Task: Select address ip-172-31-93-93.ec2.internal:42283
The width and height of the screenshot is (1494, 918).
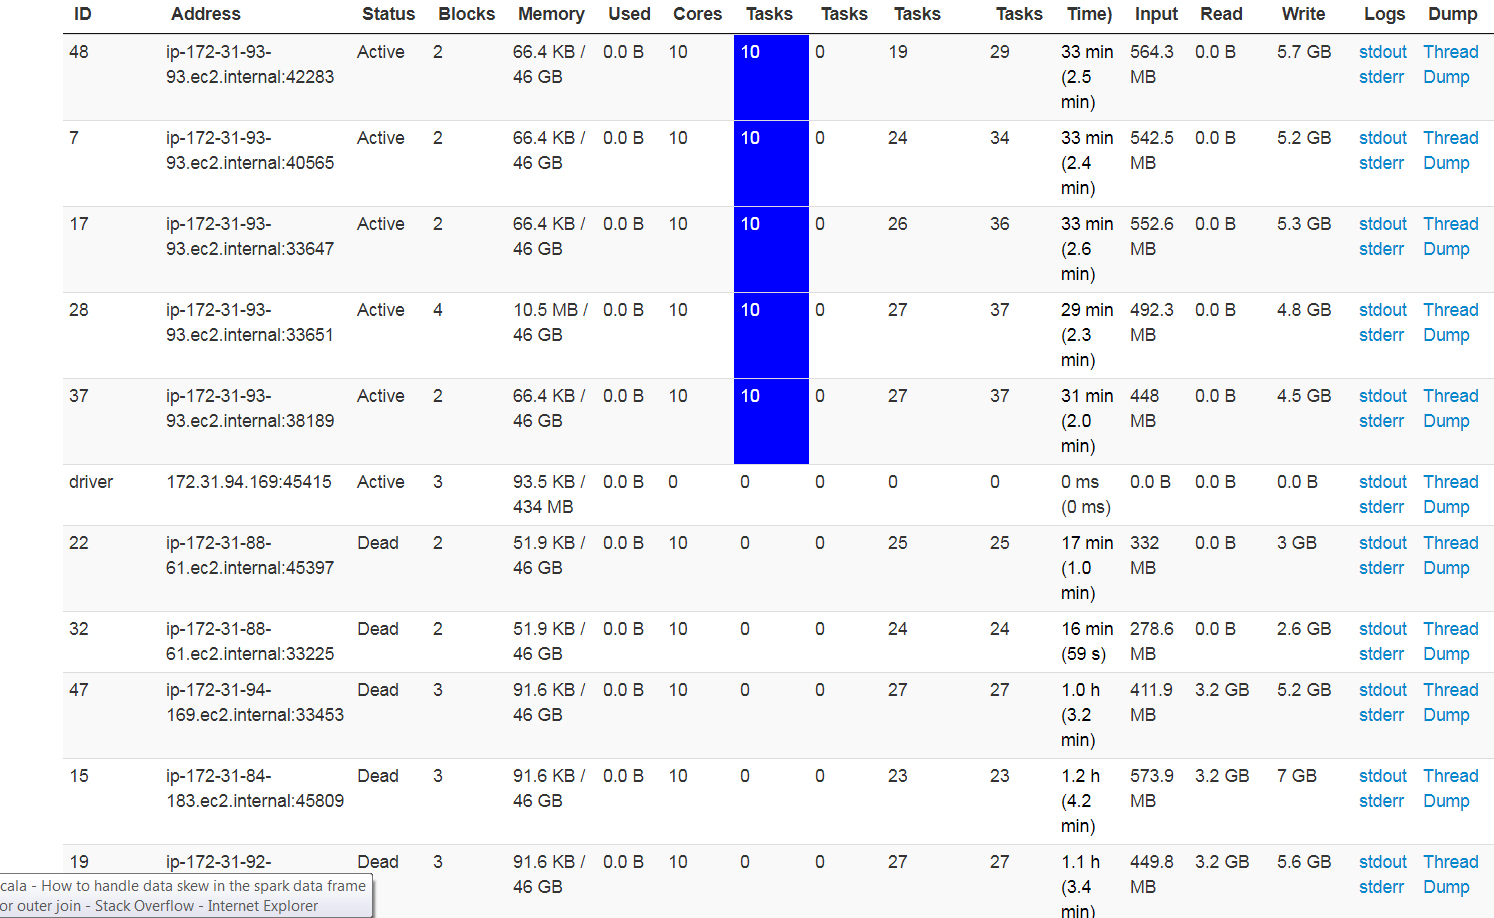Action: (250, 64)
